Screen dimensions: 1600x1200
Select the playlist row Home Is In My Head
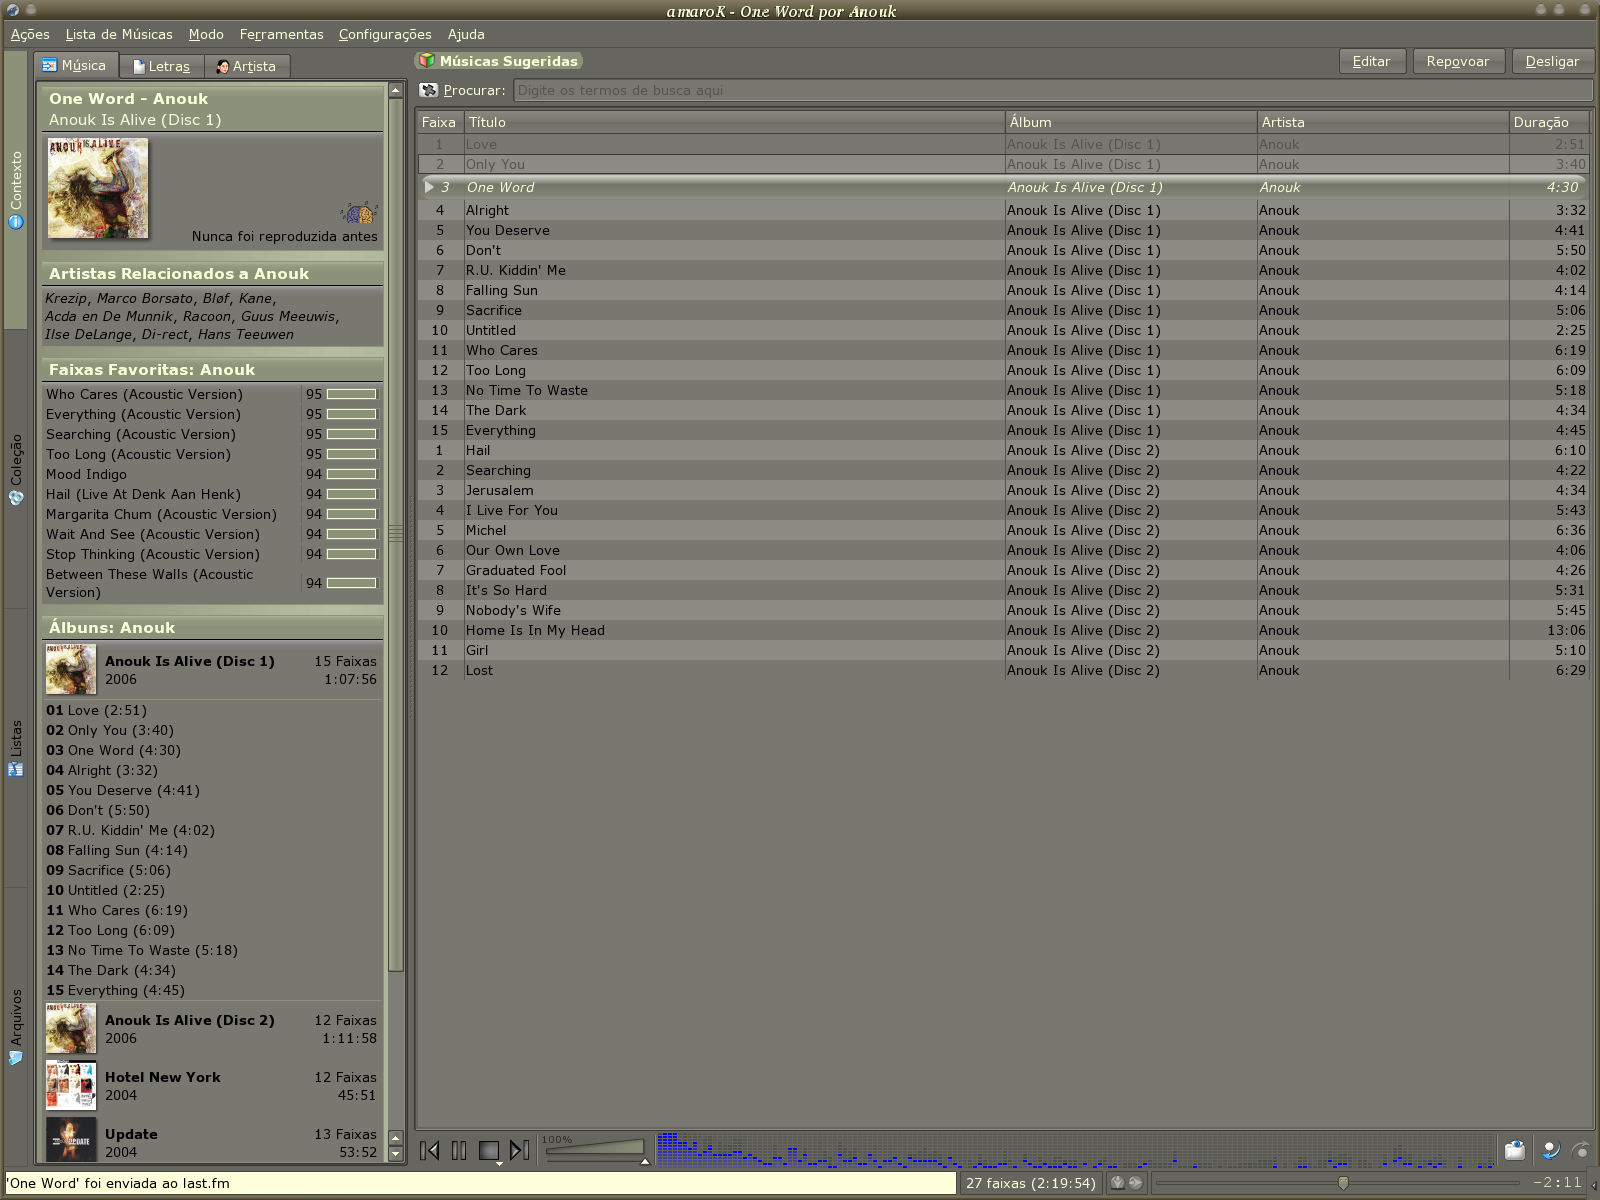point(1003,630)
